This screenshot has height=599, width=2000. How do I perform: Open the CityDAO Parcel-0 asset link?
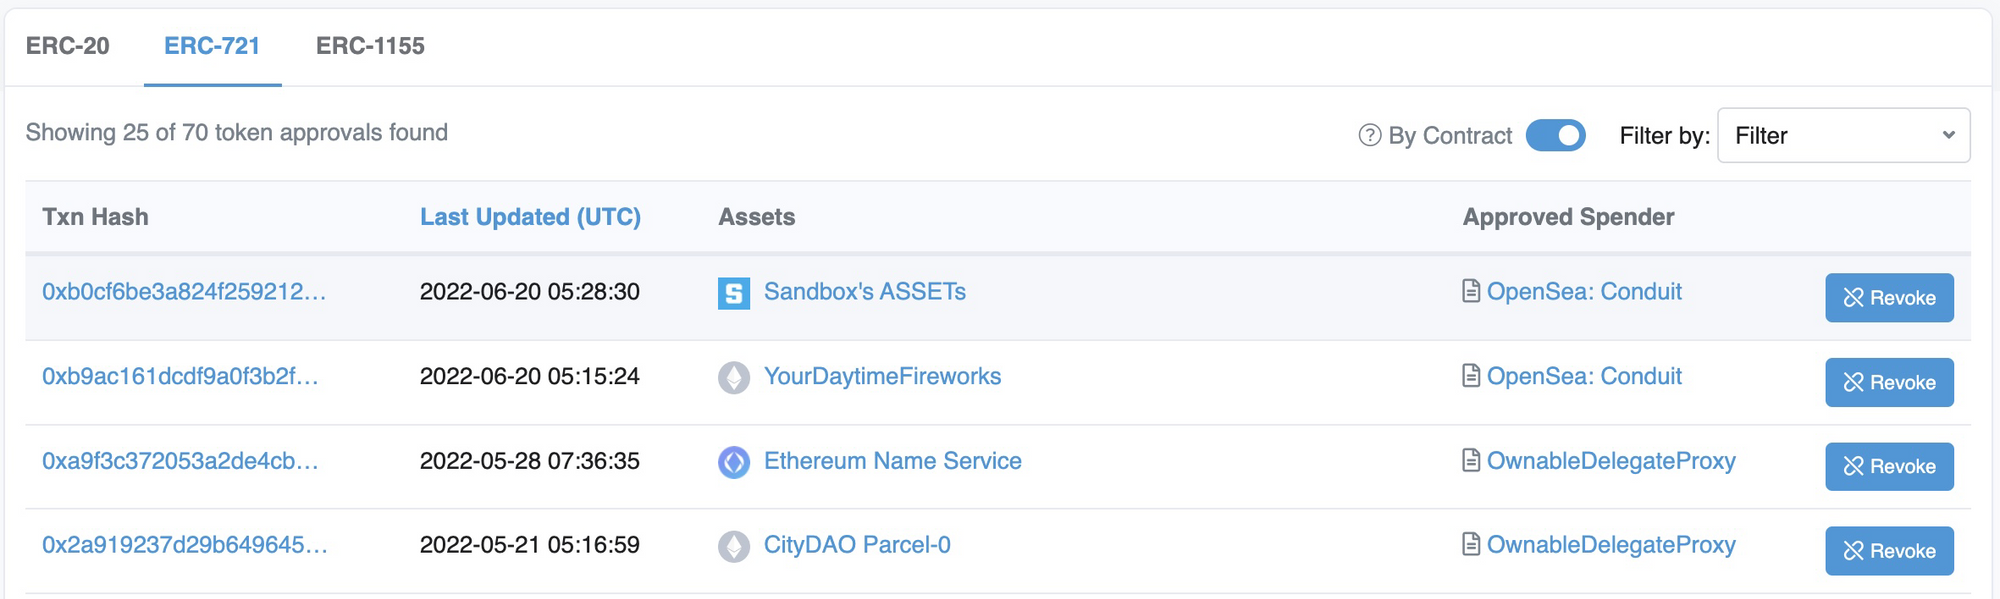pyautogui.click(x=857, y=545)
